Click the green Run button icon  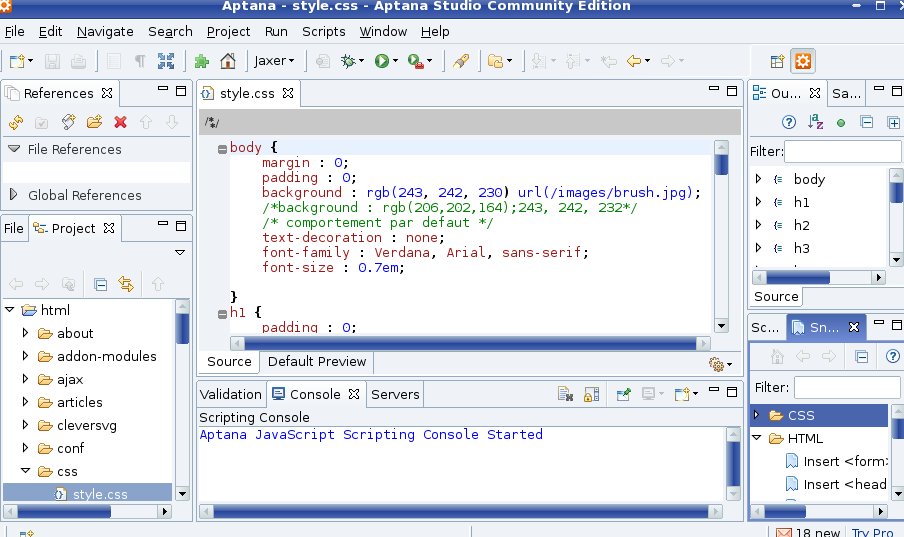tap(382, 61)
